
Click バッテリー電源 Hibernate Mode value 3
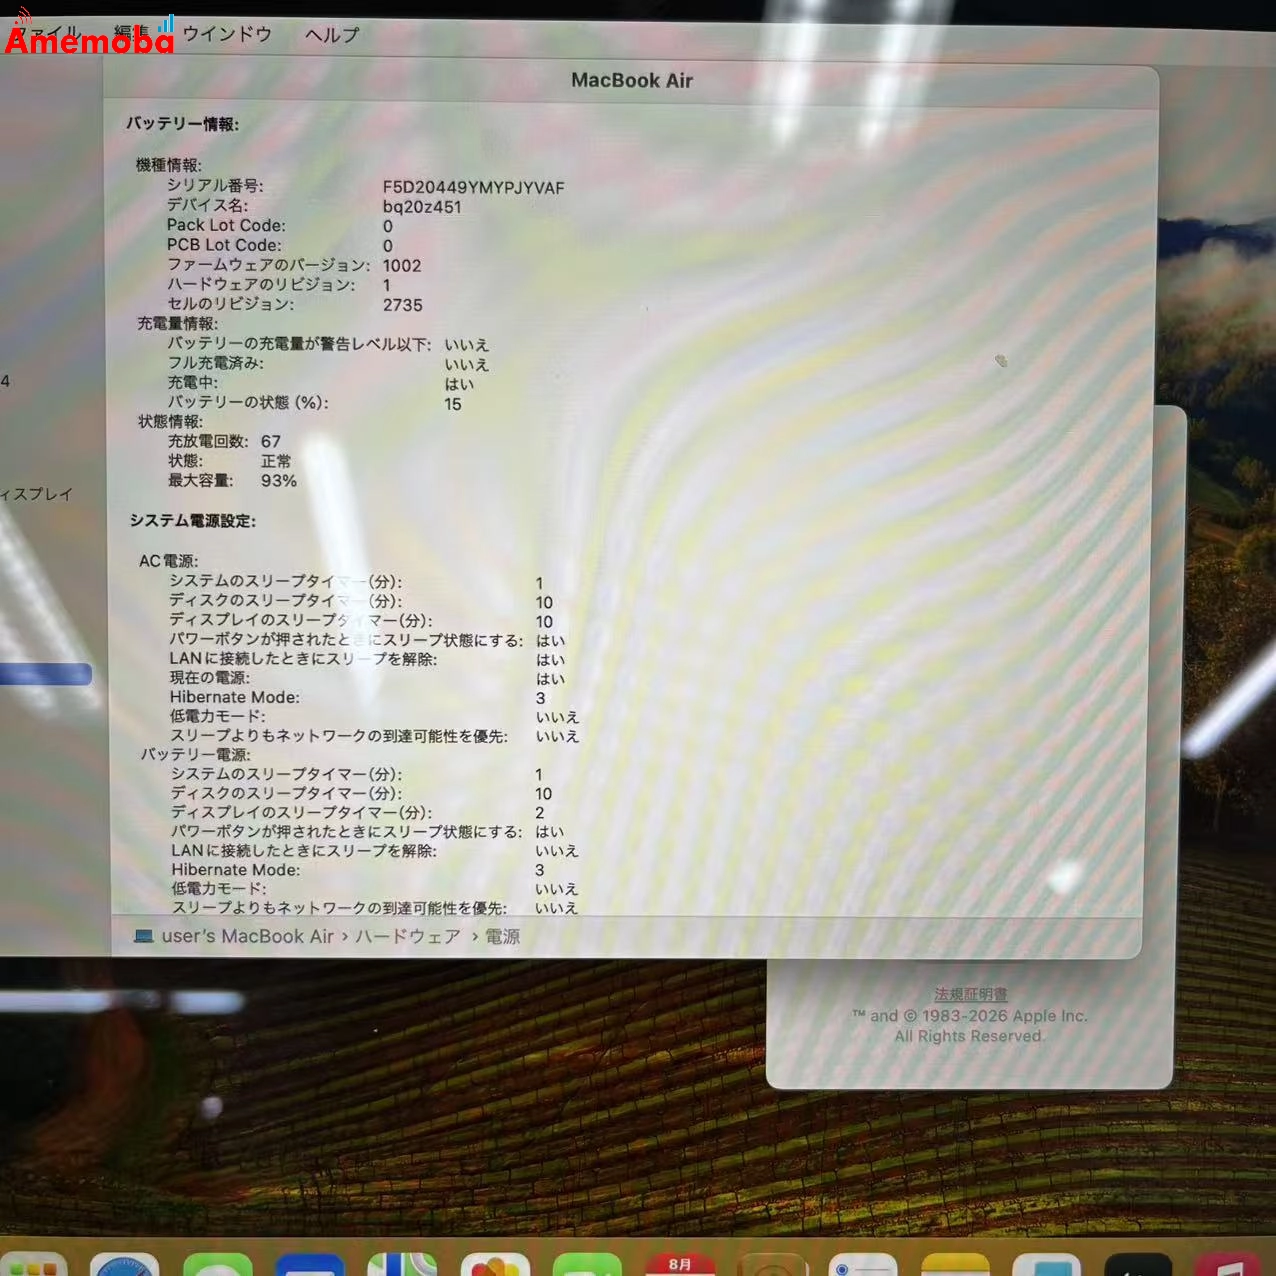click(540, 870)
